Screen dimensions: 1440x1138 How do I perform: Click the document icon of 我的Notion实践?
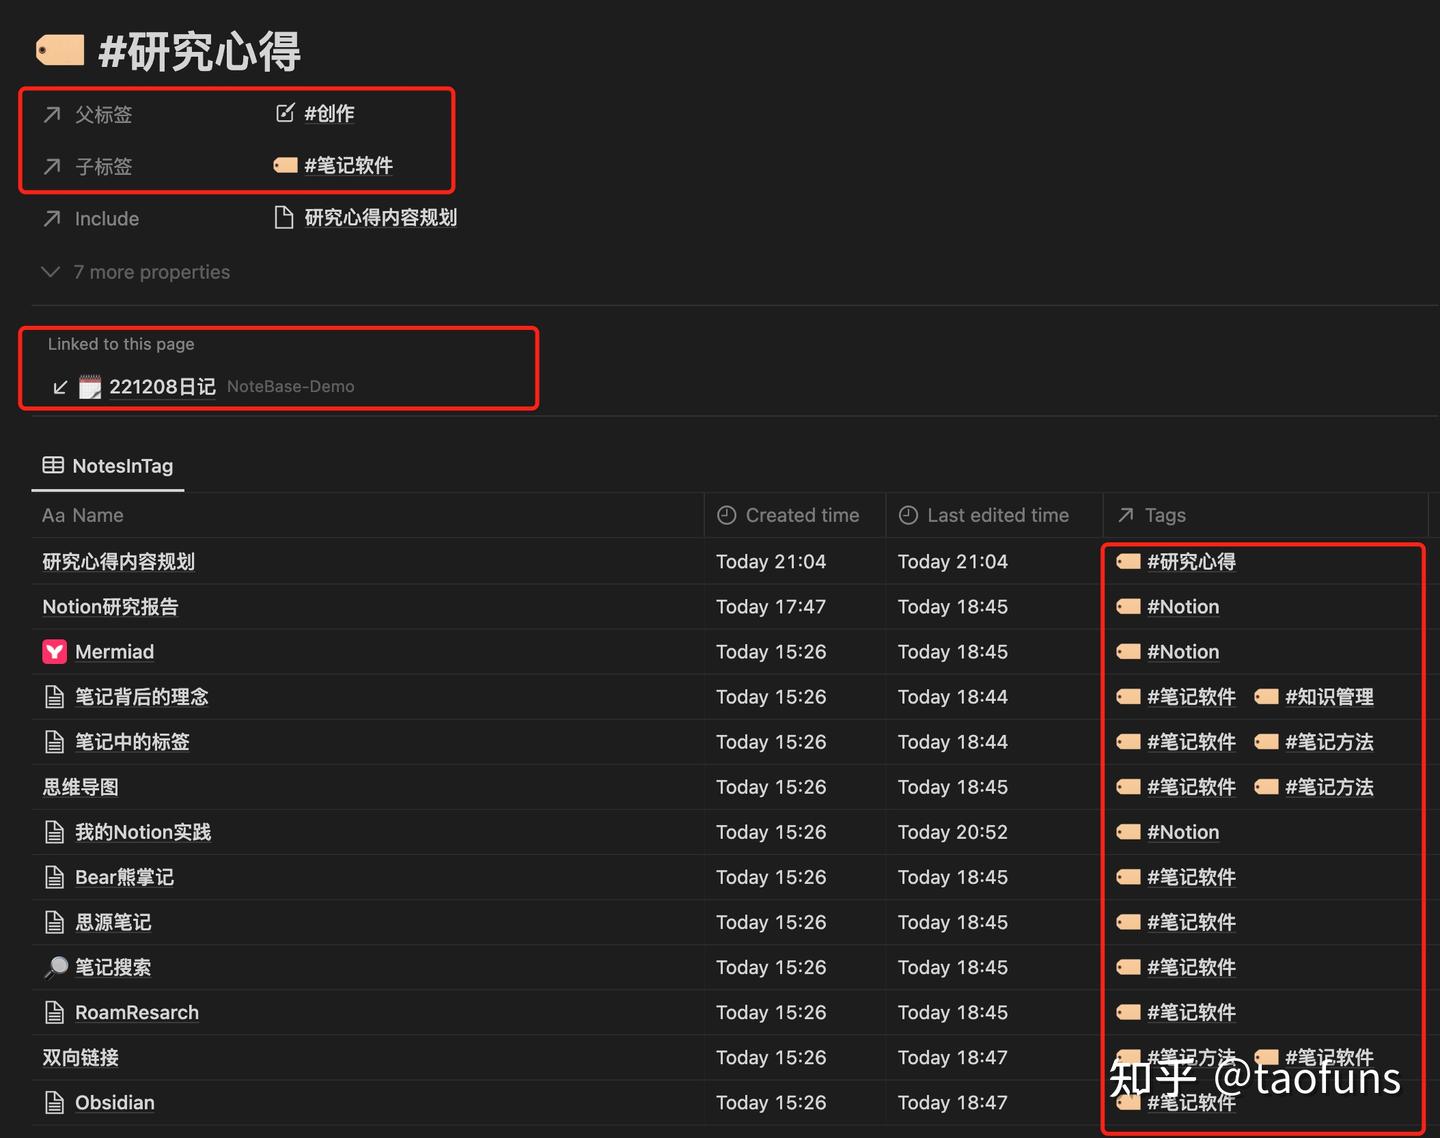click(55, 832)
